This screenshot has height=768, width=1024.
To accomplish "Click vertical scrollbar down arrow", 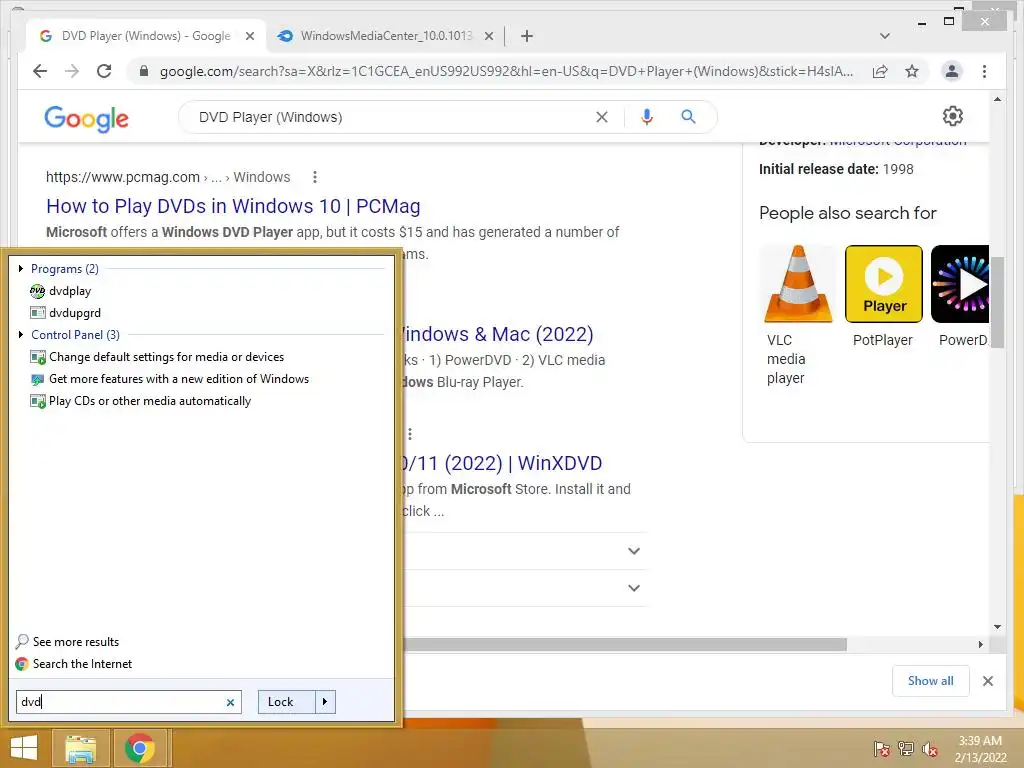I will click(997, 627).
